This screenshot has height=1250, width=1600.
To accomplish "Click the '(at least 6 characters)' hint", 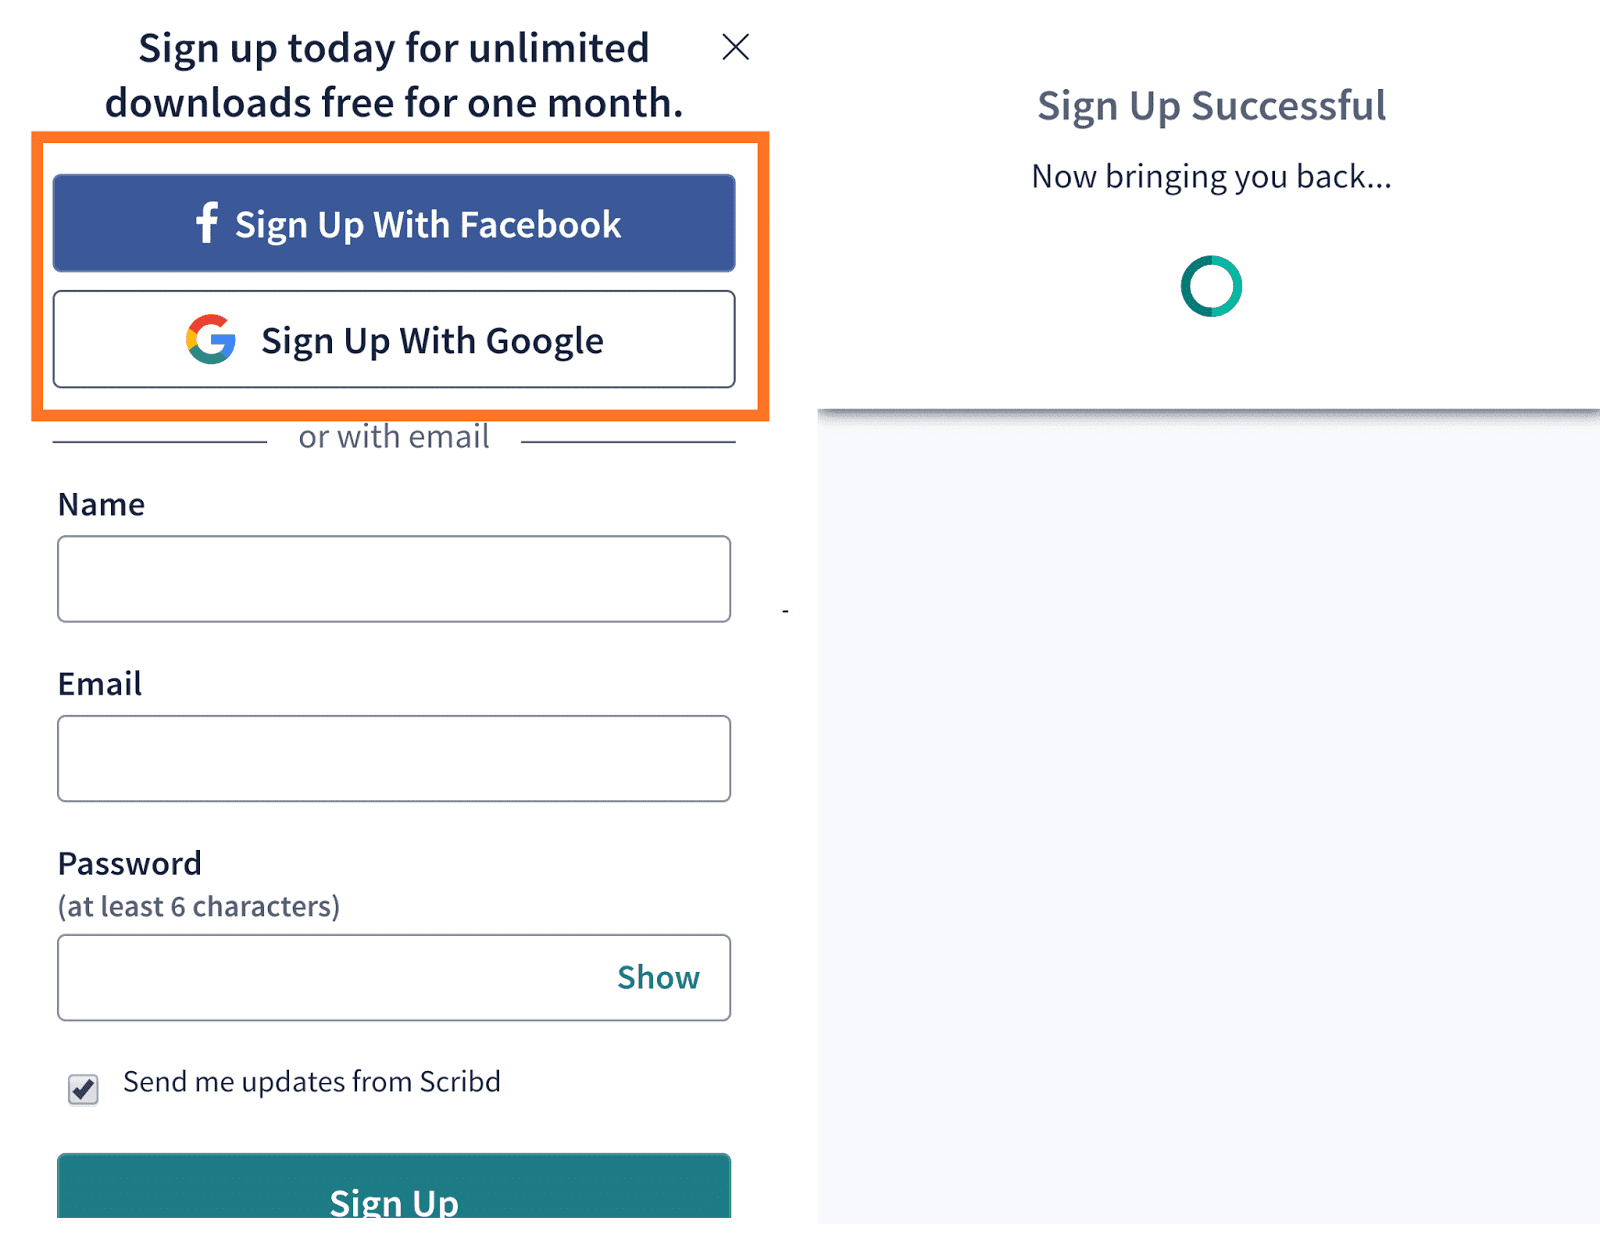I will [x=199, y=906].
